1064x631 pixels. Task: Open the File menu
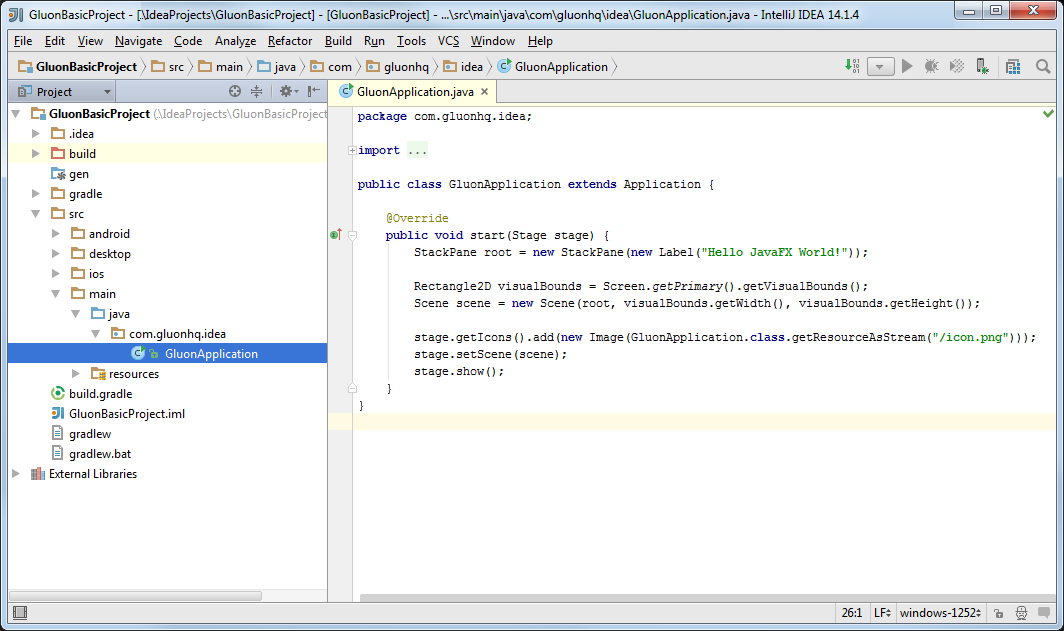[x=23, y=41]
